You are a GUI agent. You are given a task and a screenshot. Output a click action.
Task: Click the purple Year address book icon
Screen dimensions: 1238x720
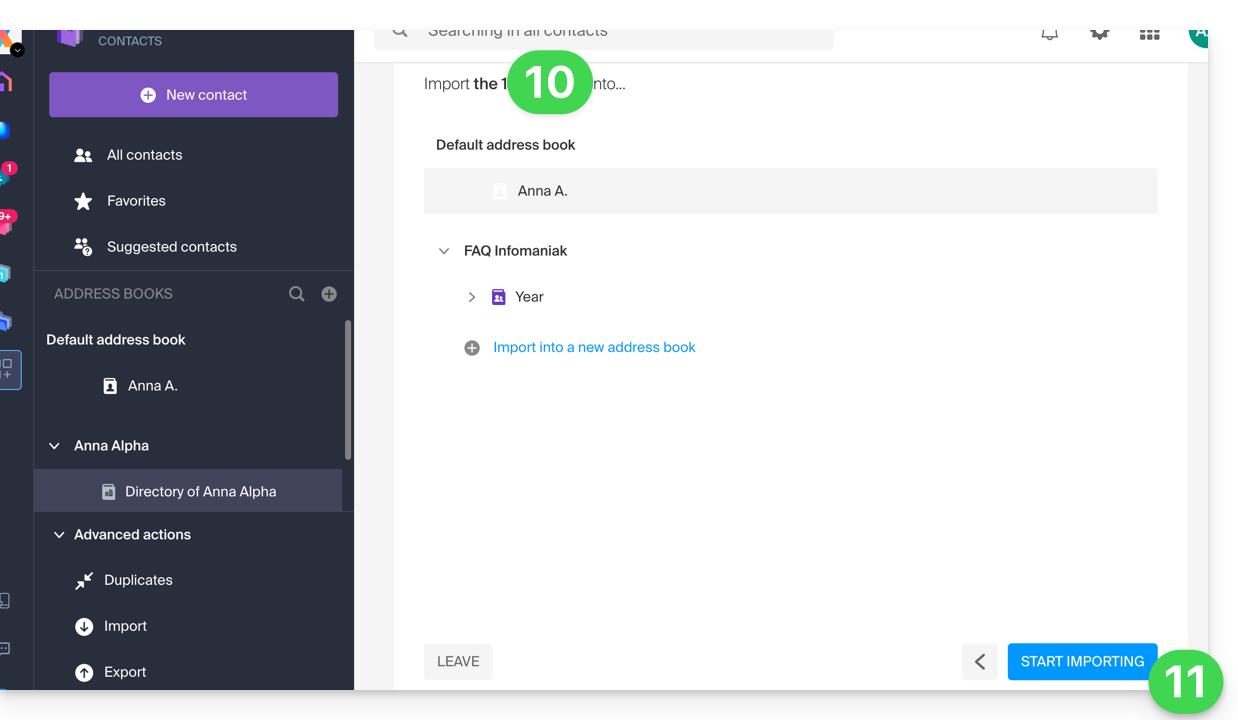[x=499, y=297]
